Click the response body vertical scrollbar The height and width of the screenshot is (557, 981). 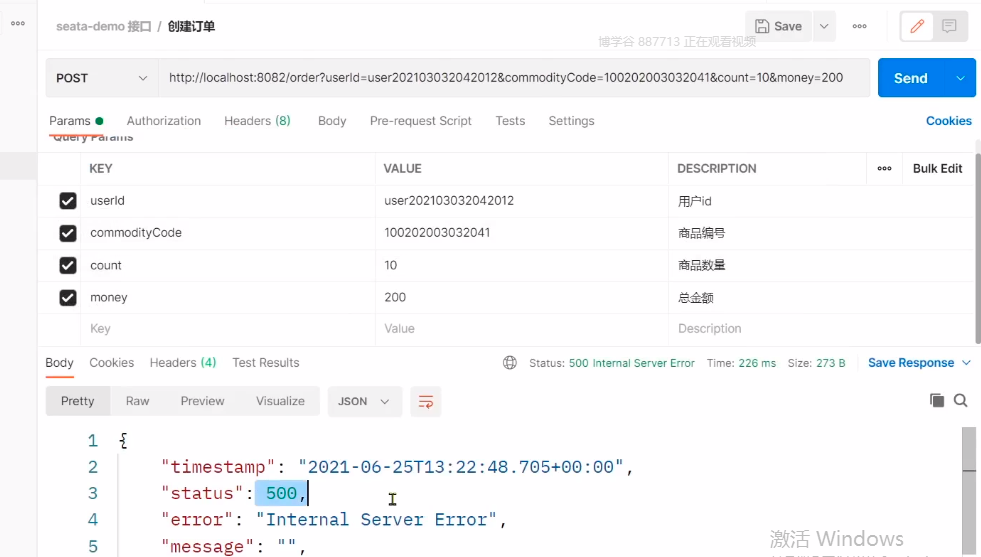coord(969,491)
